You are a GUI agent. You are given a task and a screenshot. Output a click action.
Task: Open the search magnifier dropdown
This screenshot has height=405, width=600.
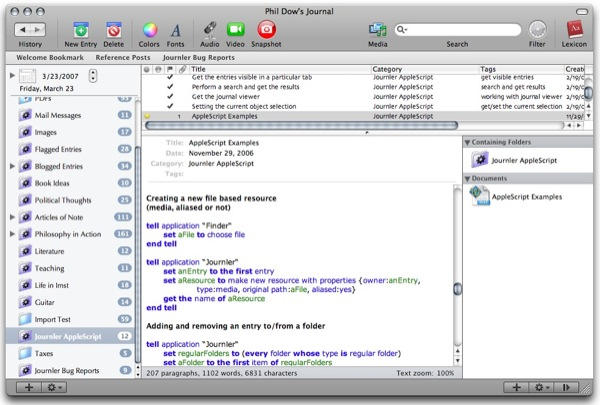401,29
